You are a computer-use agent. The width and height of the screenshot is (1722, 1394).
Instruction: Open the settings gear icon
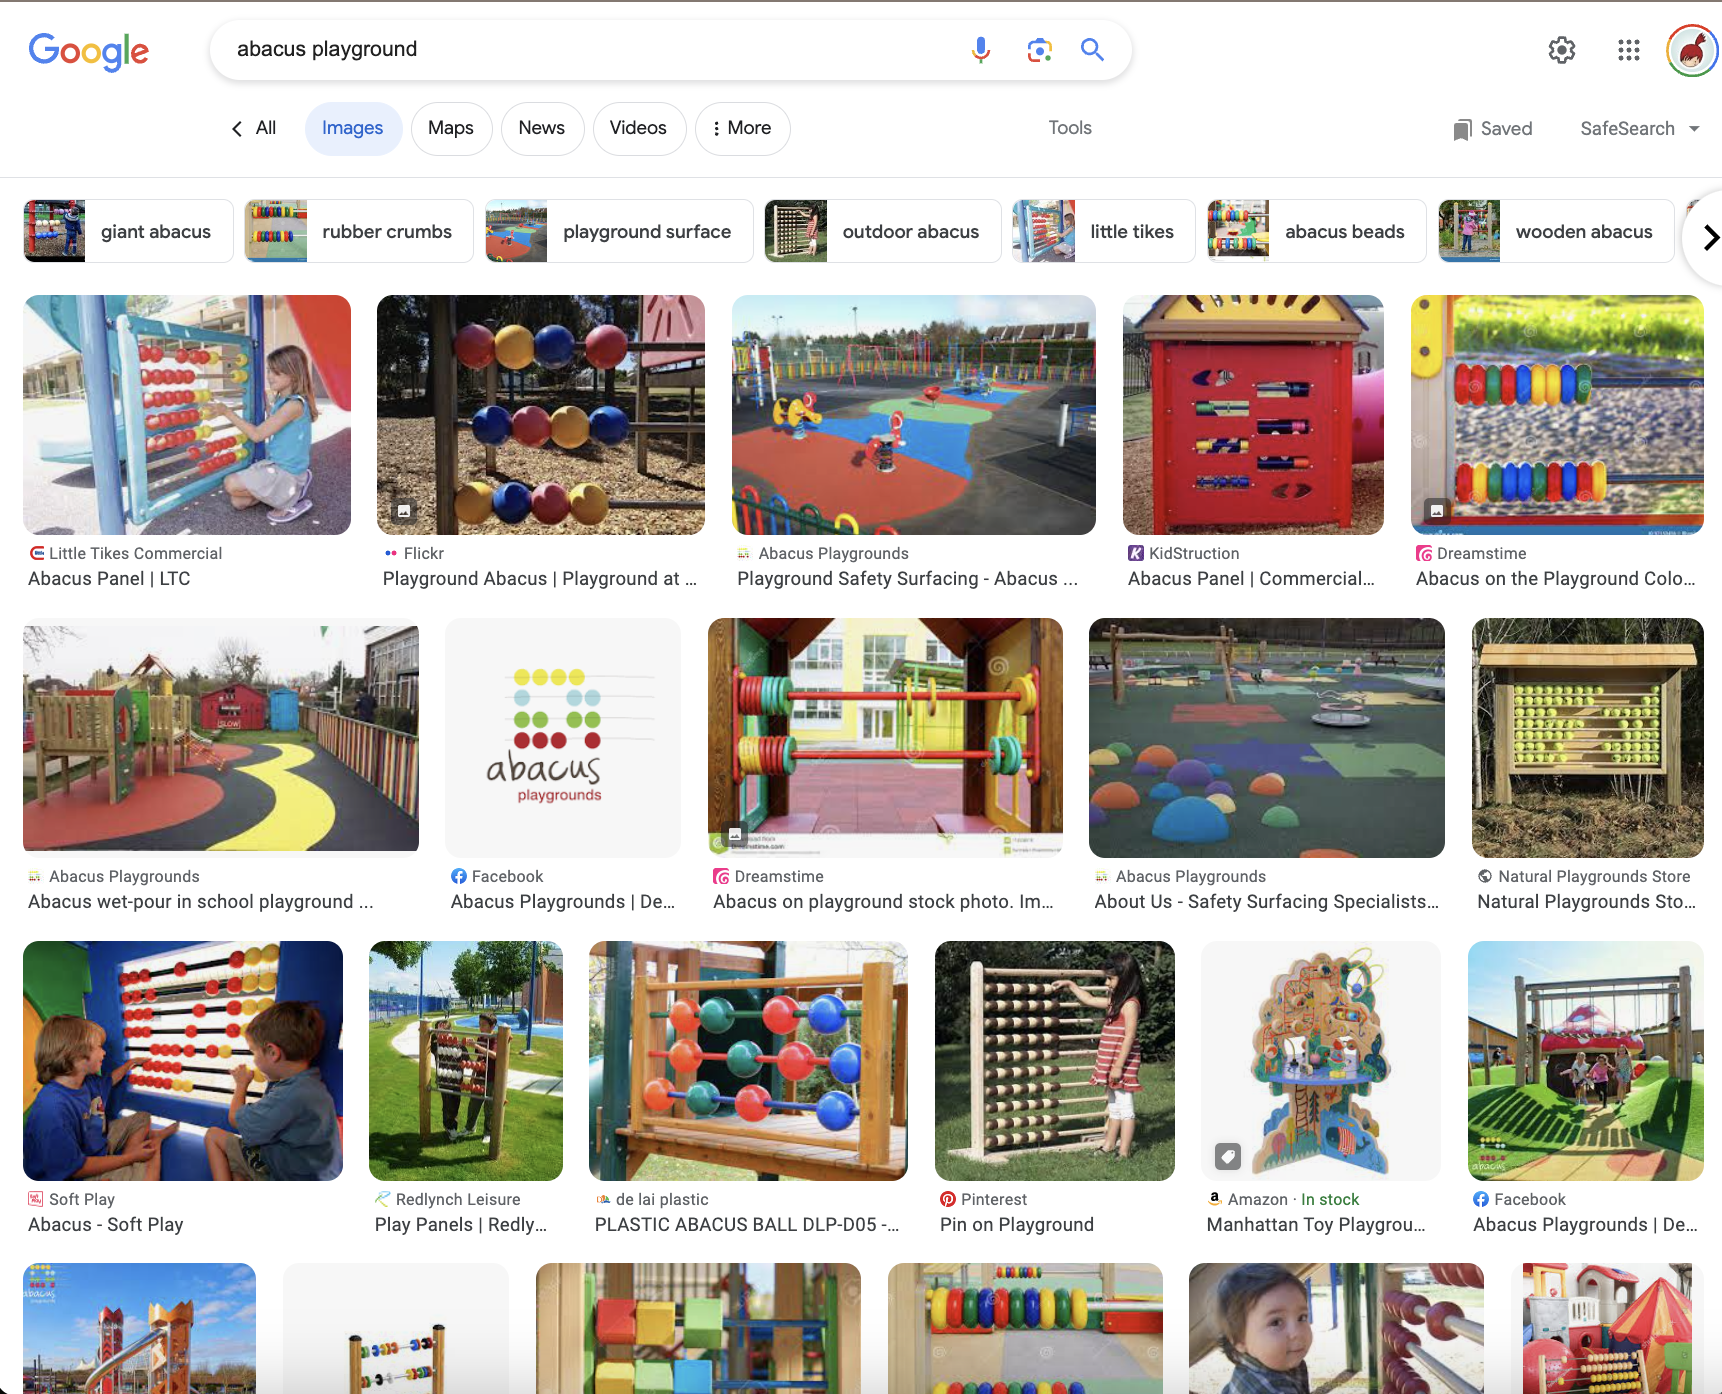point(1561,50)
